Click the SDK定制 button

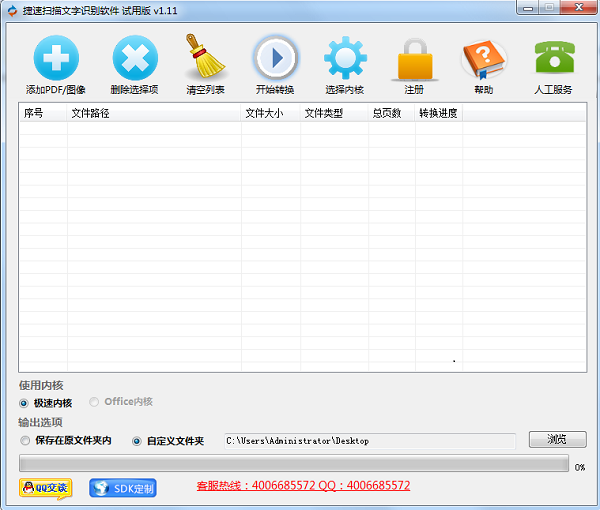123,488
